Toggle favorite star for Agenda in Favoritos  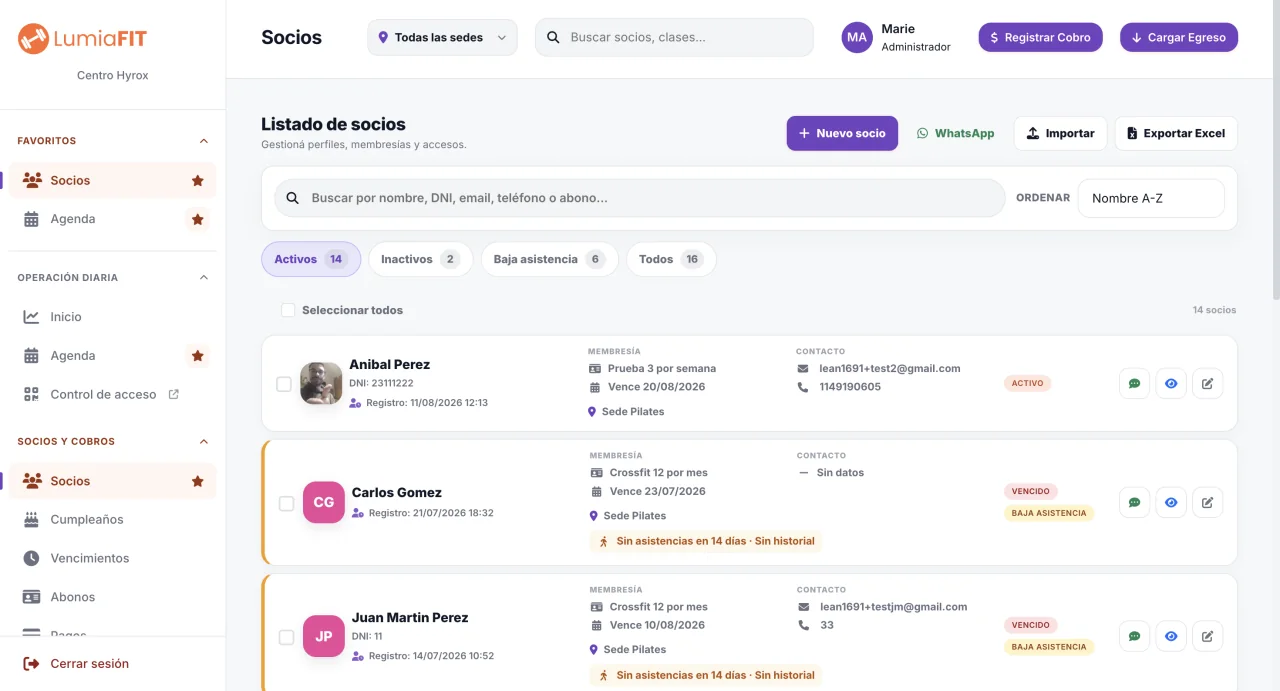tap(197, 219)
